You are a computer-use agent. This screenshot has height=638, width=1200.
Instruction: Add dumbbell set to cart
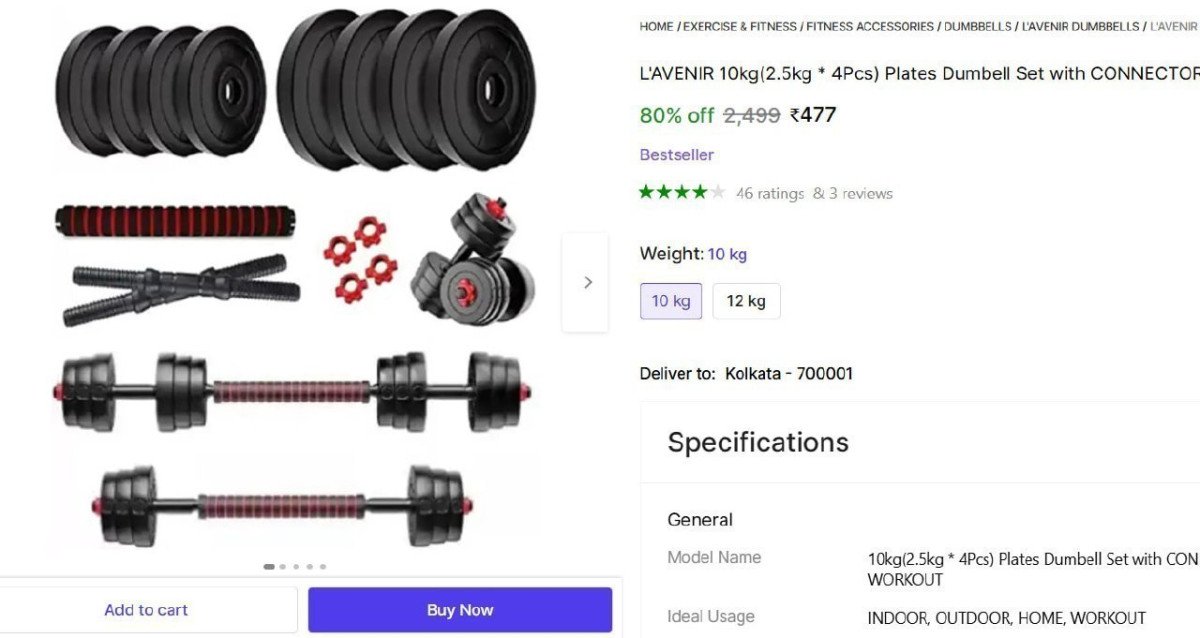click(147, 610)
